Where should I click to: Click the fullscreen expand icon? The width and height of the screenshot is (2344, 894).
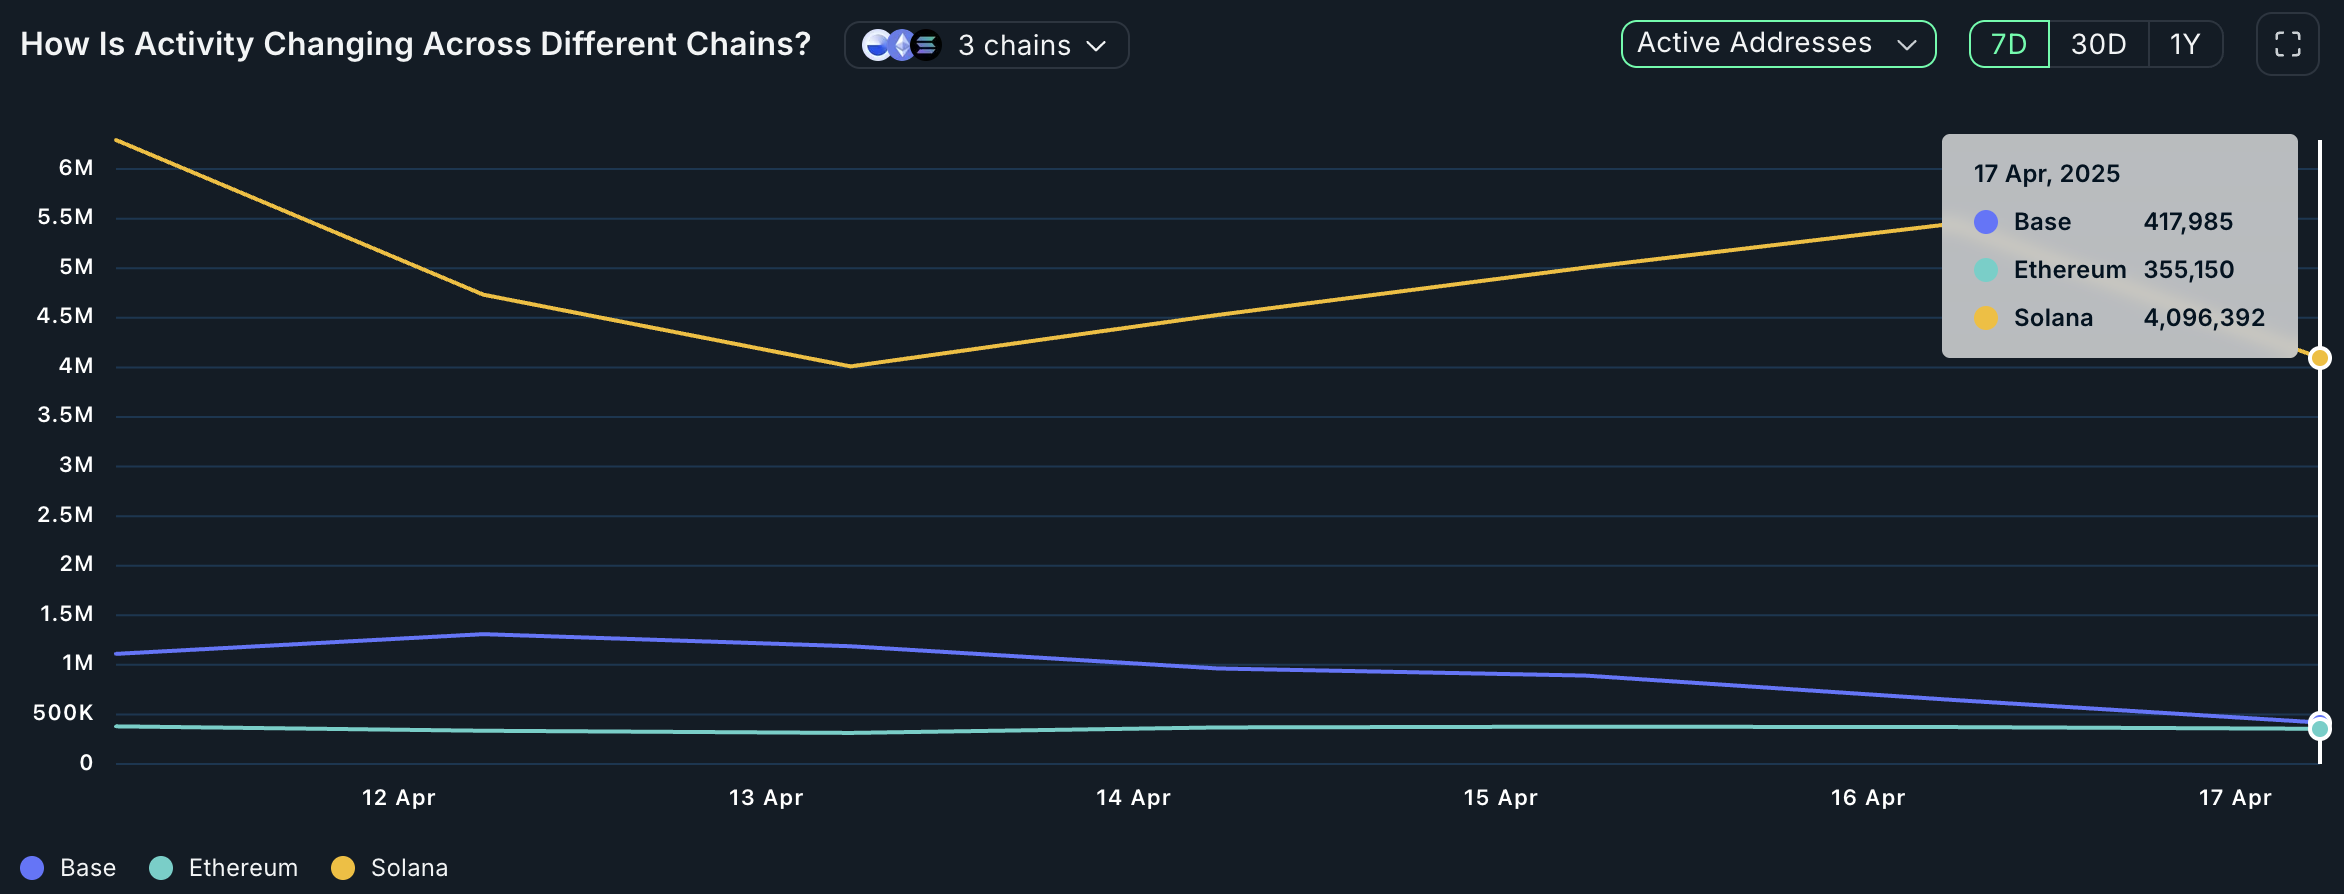pyautogui.click(x=2287, y=44)
